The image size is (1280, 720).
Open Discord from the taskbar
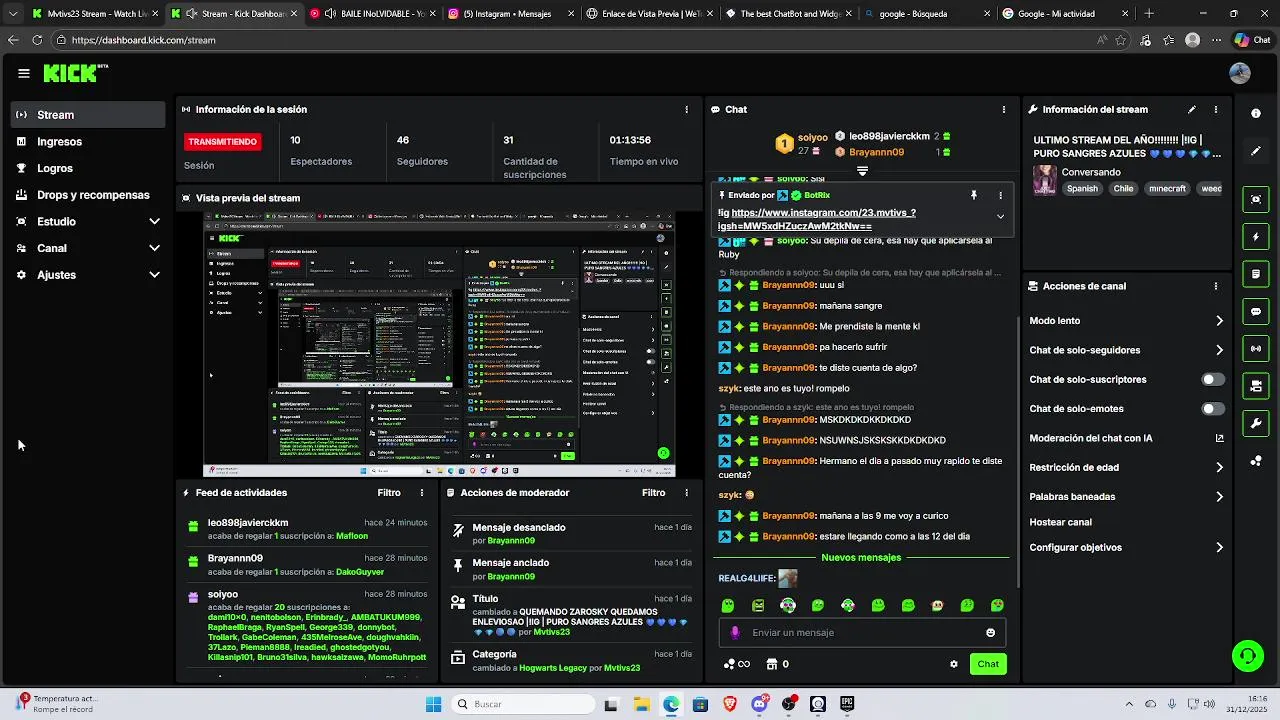click(759, 704)
